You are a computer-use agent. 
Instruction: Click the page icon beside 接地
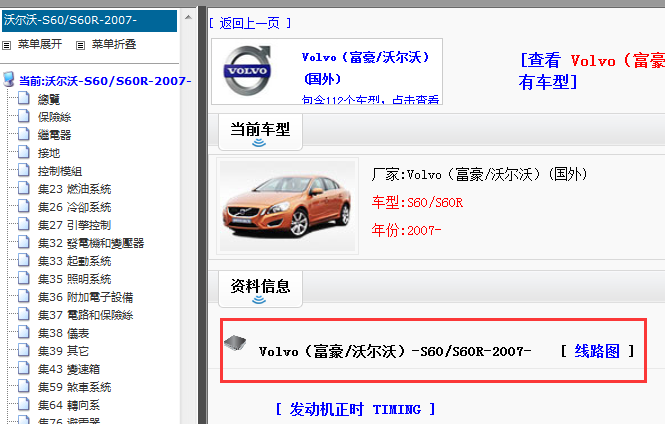pyautogui.click(x=24, y=152)
